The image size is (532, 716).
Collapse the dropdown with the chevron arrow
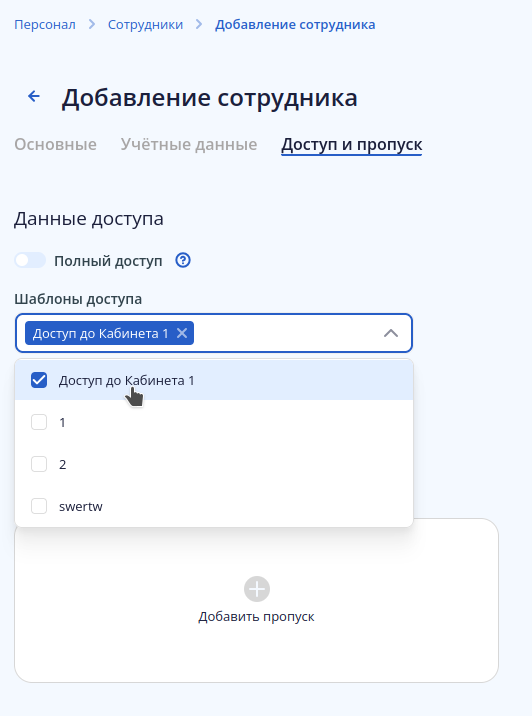click(391, 333)
